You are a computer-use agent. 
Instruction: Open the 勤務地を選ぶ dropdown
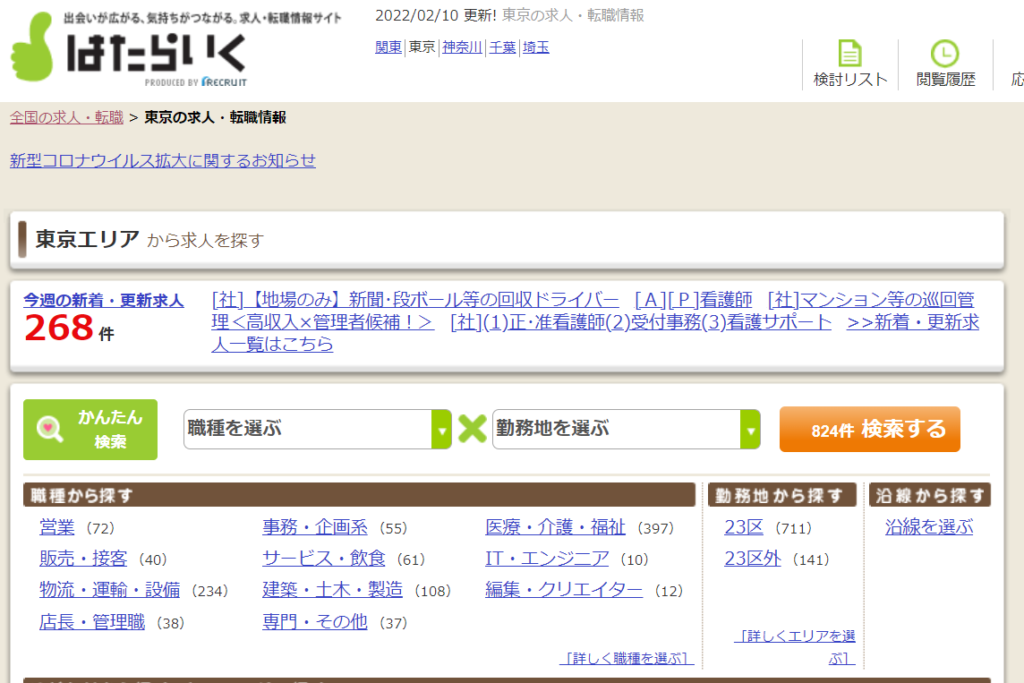(620, 428)
